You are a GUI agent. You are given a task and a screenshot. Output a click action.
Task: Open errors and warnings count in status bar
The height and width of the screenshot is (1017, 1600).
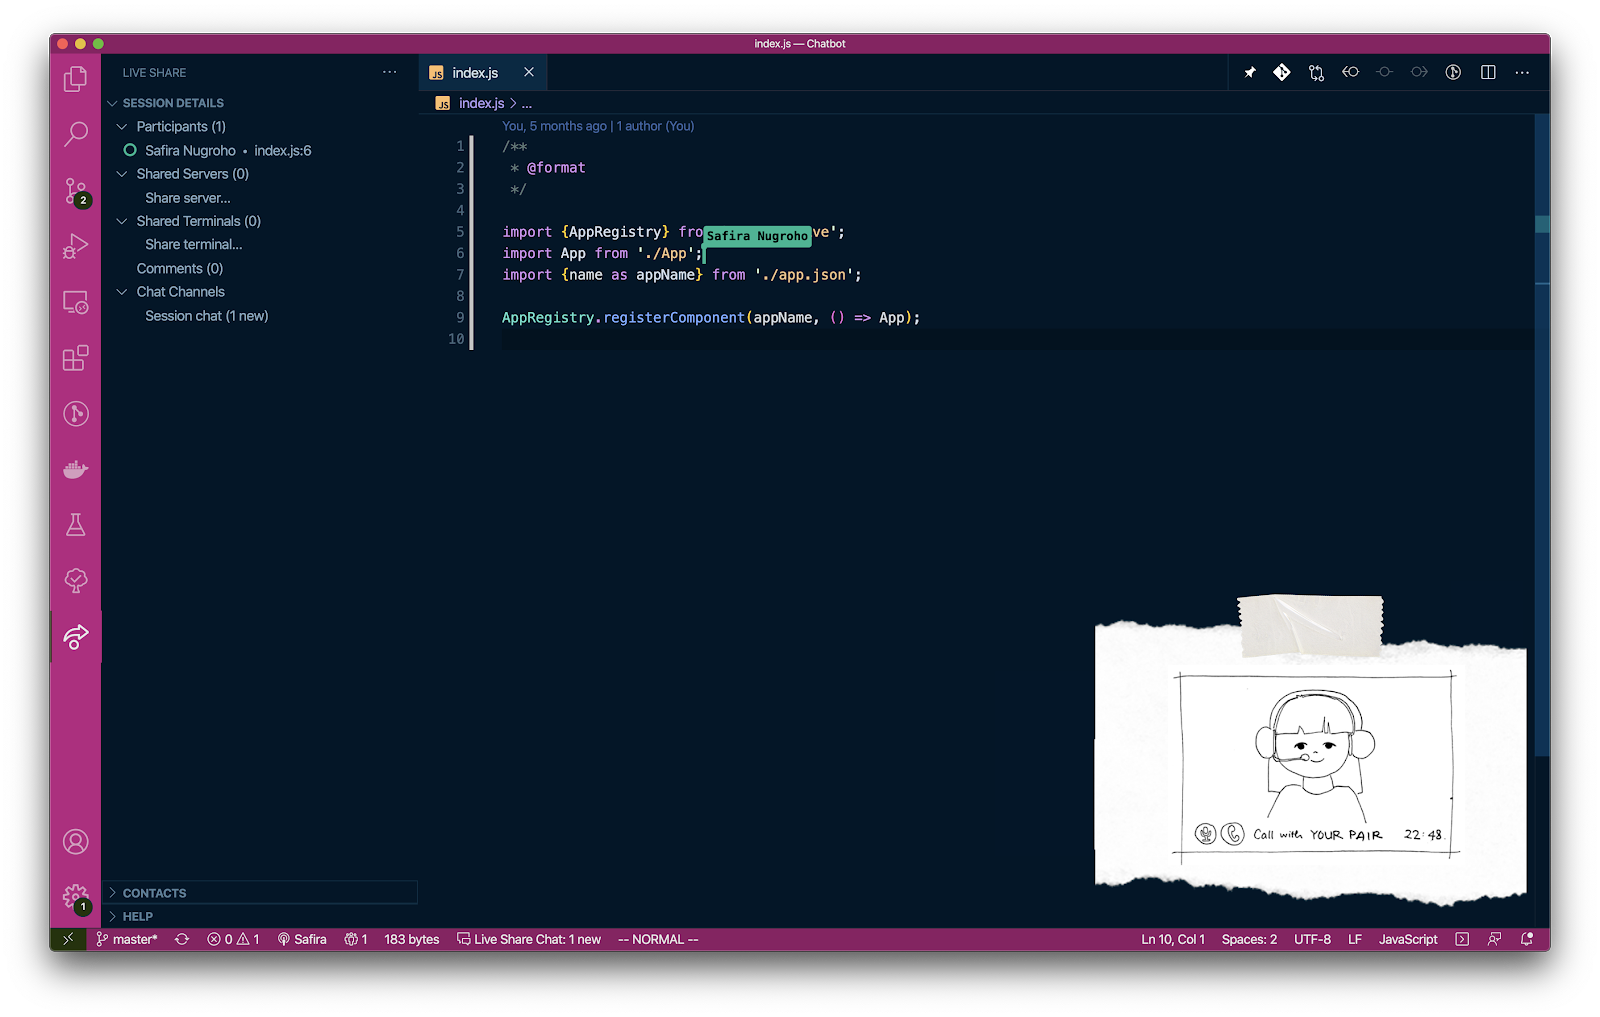(233, 939)
